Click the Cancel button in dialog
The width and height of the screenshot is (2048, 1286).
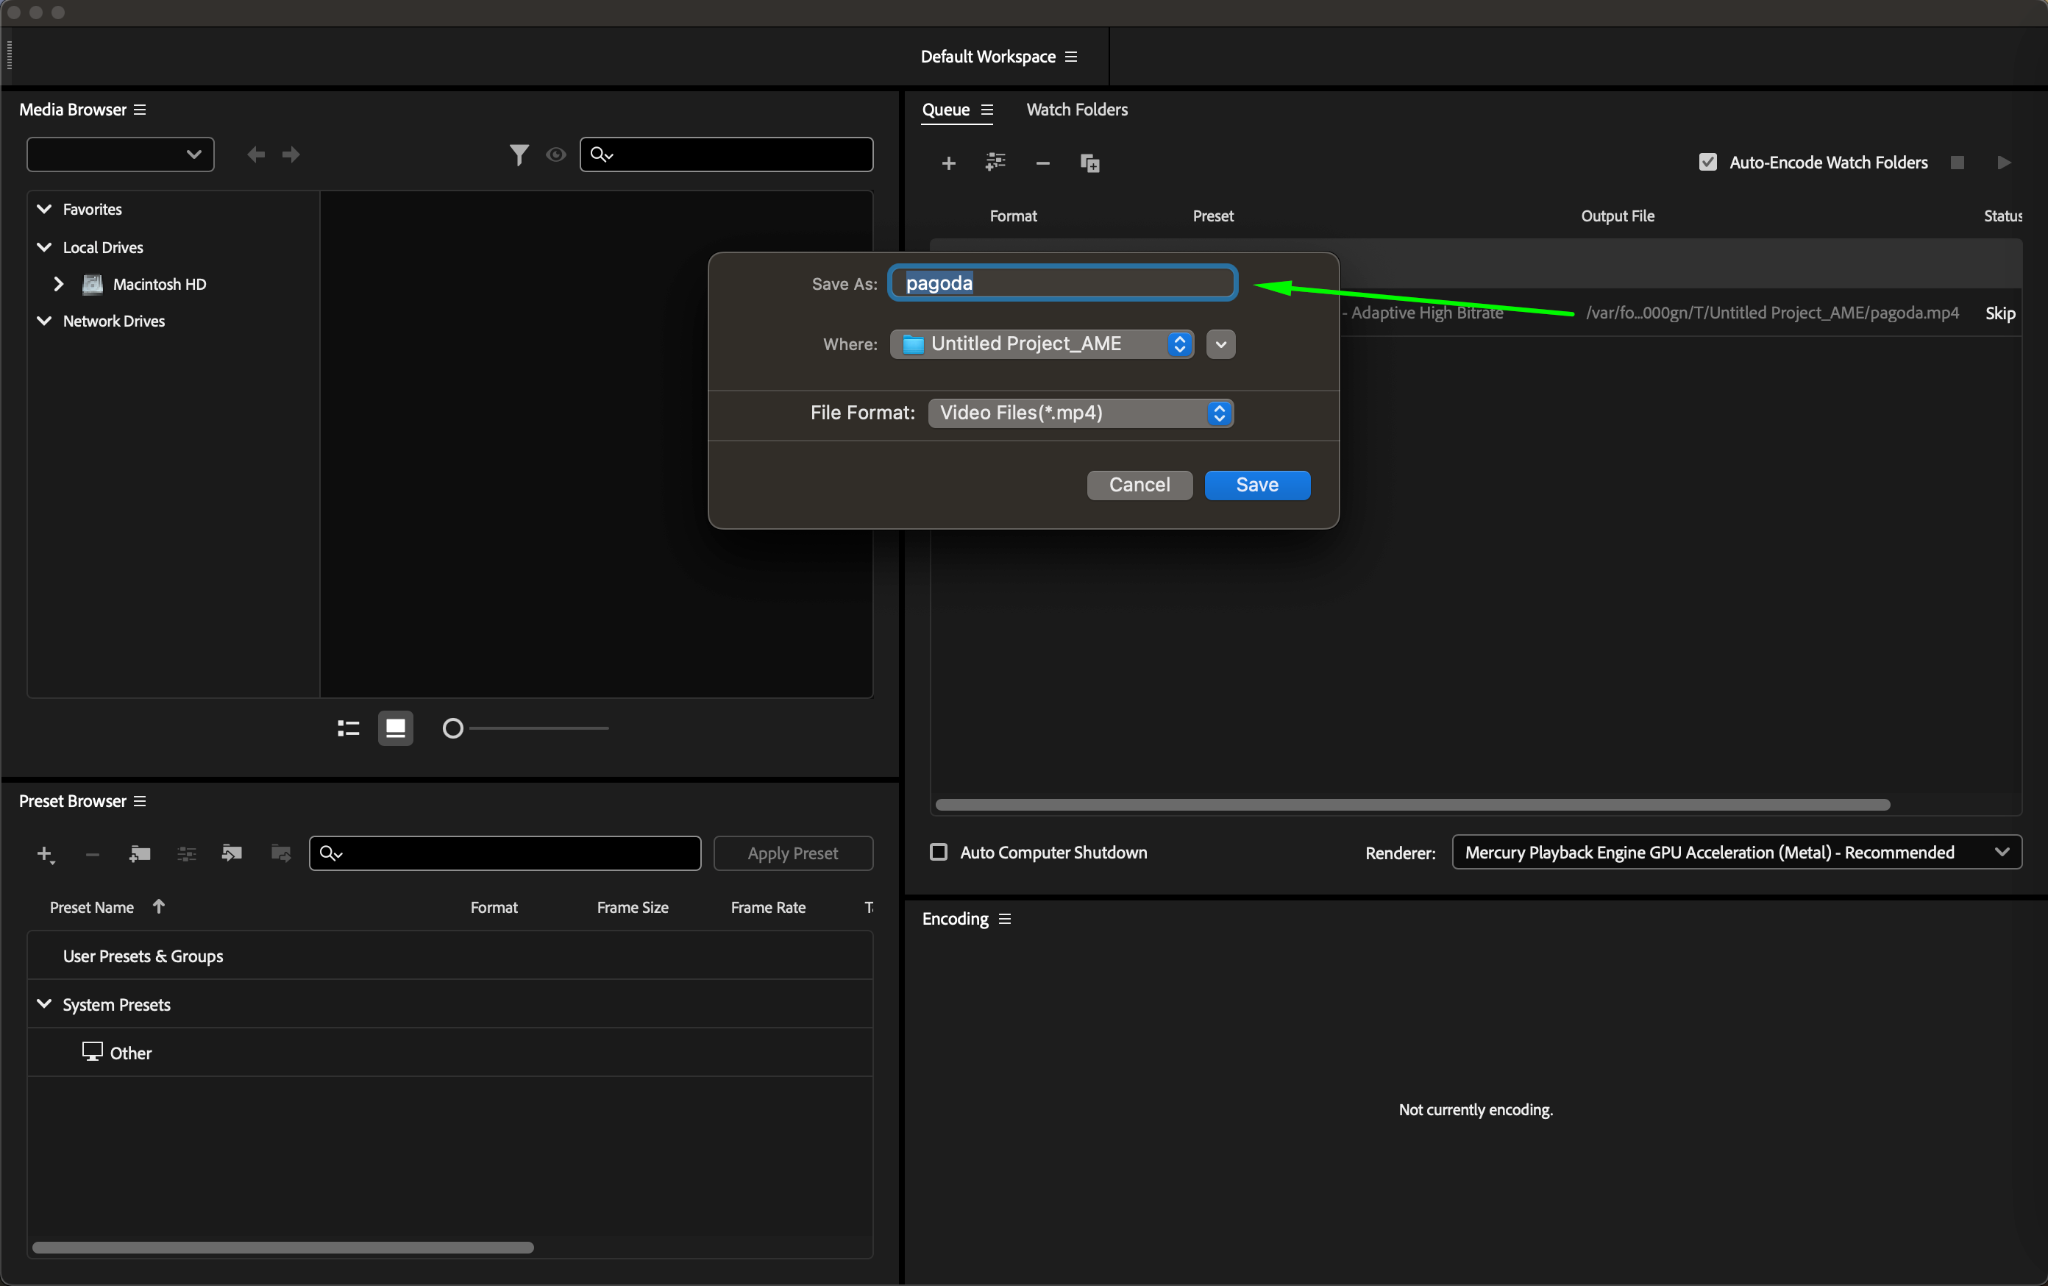tap(1139, 485)
